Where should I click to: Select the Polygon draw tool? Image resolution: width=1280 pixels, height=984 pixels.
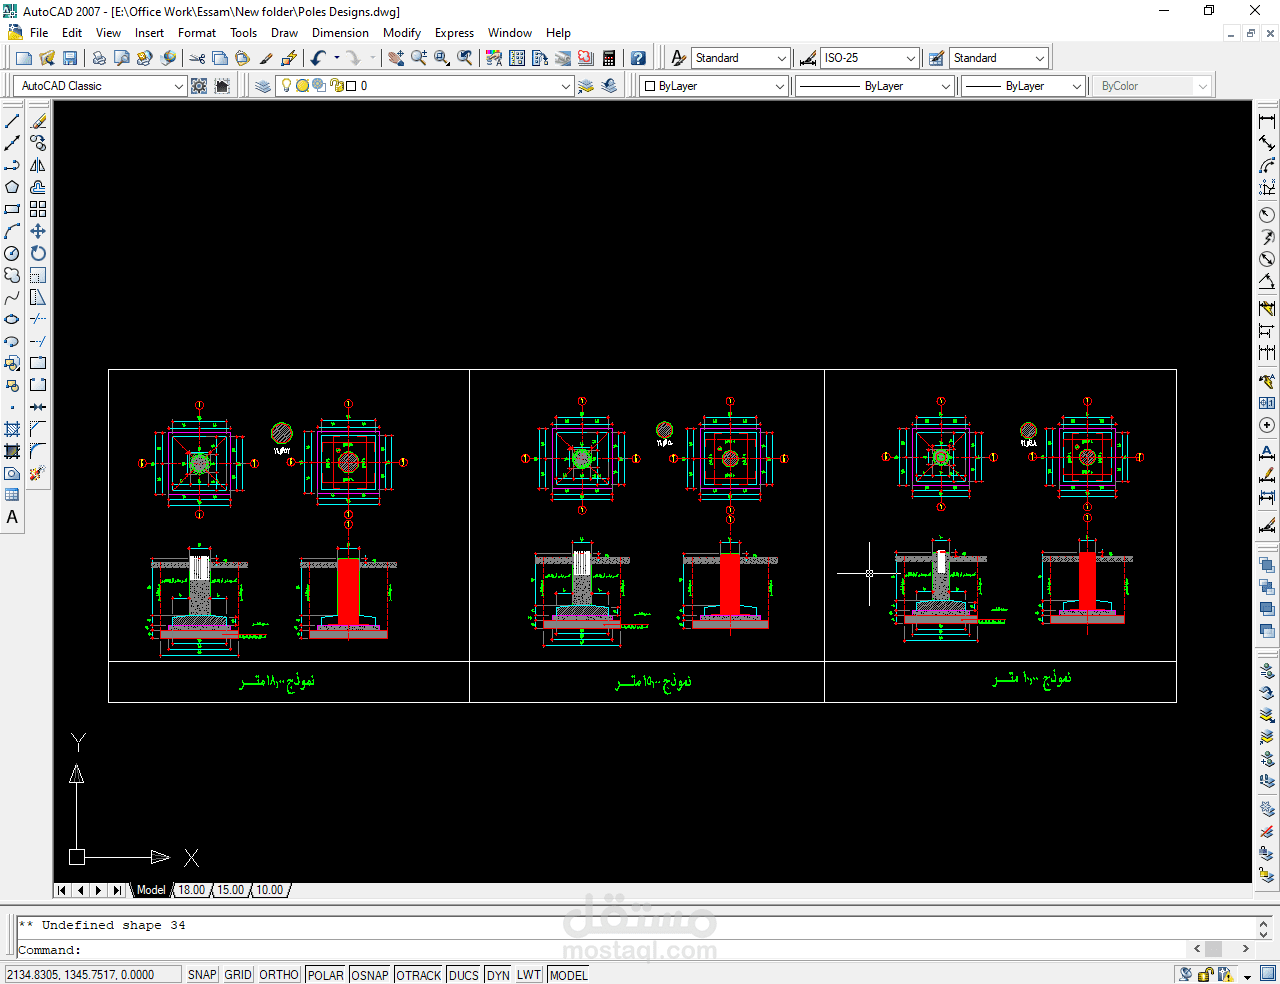pyautogui.click(x=12, y=187)
